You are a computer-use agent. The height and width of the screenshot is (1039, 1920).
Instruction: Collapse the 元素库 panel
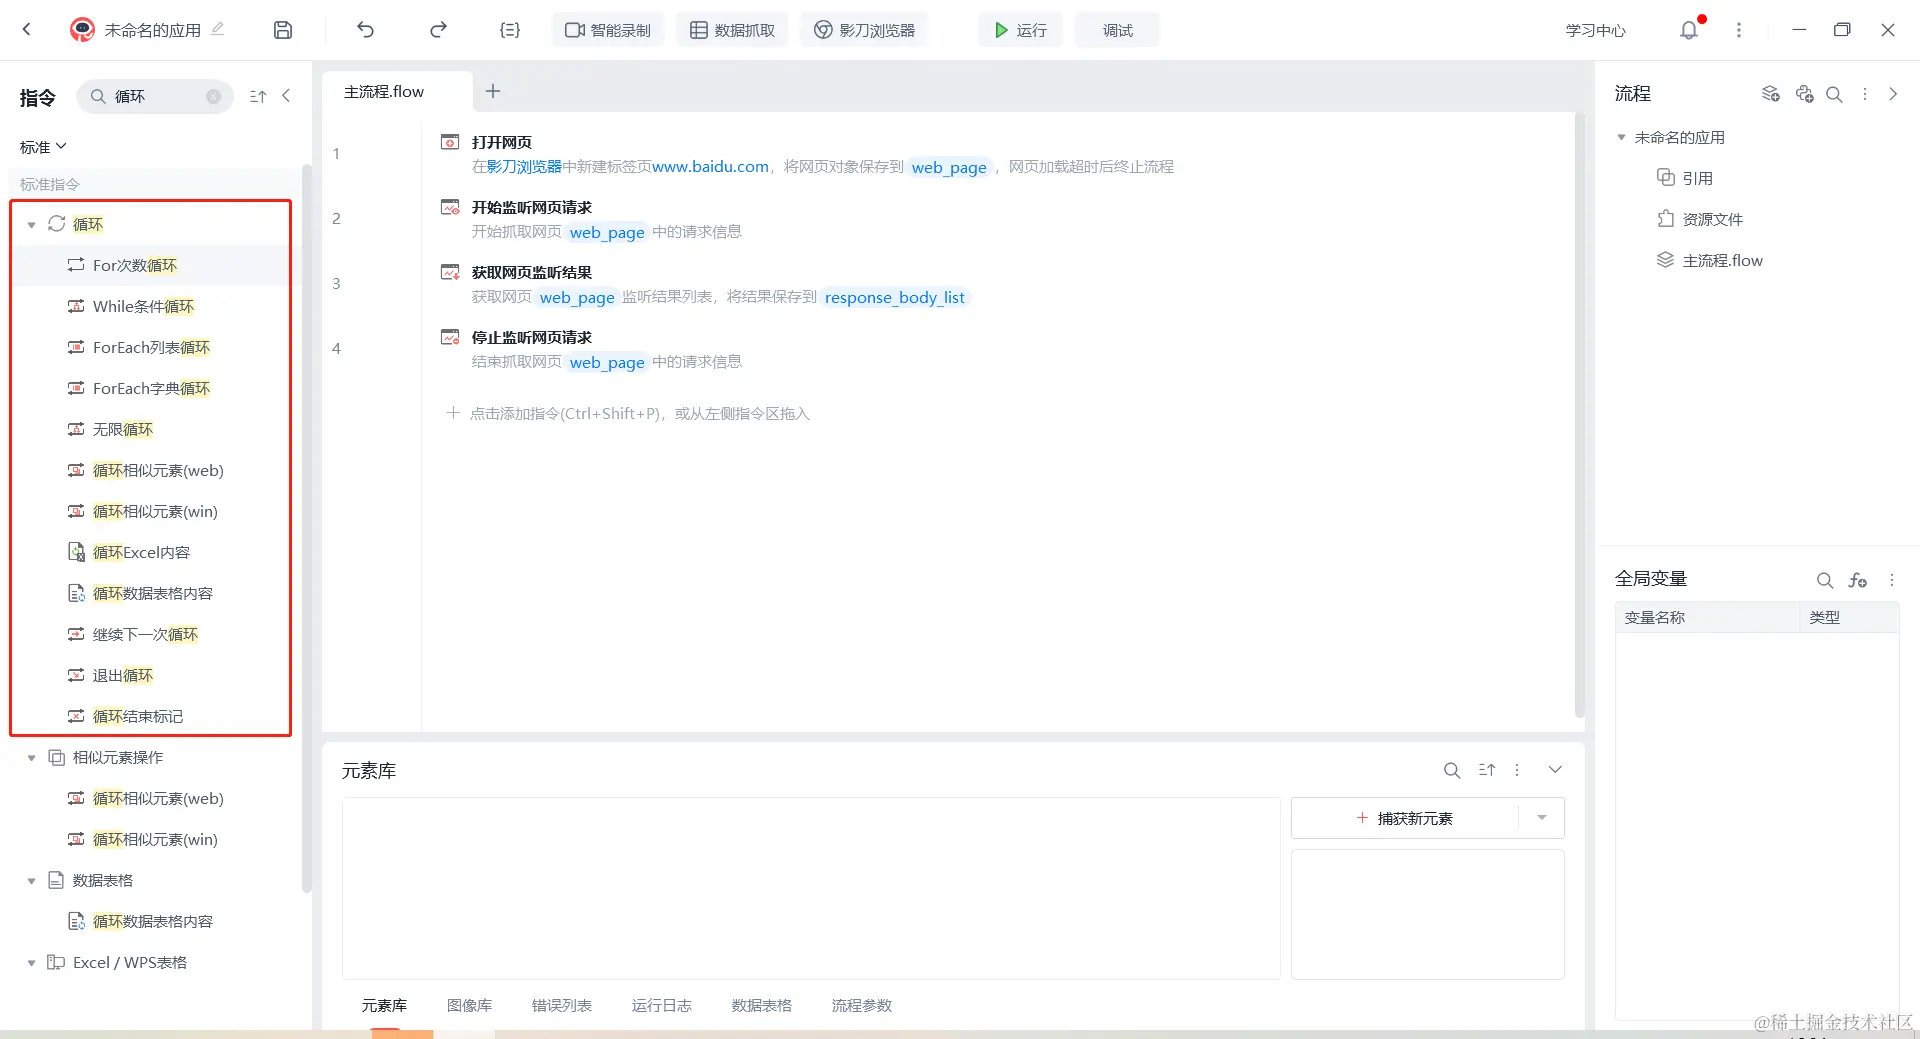click(1555, 770)
